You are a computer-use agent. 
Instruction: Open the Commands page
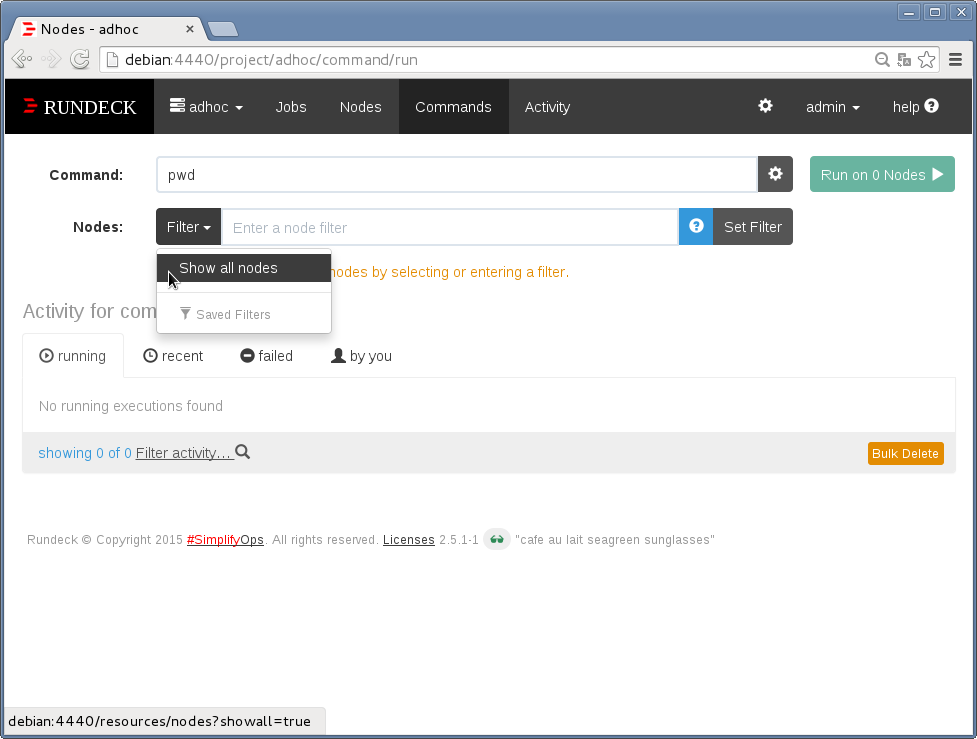tap(453, 107)
